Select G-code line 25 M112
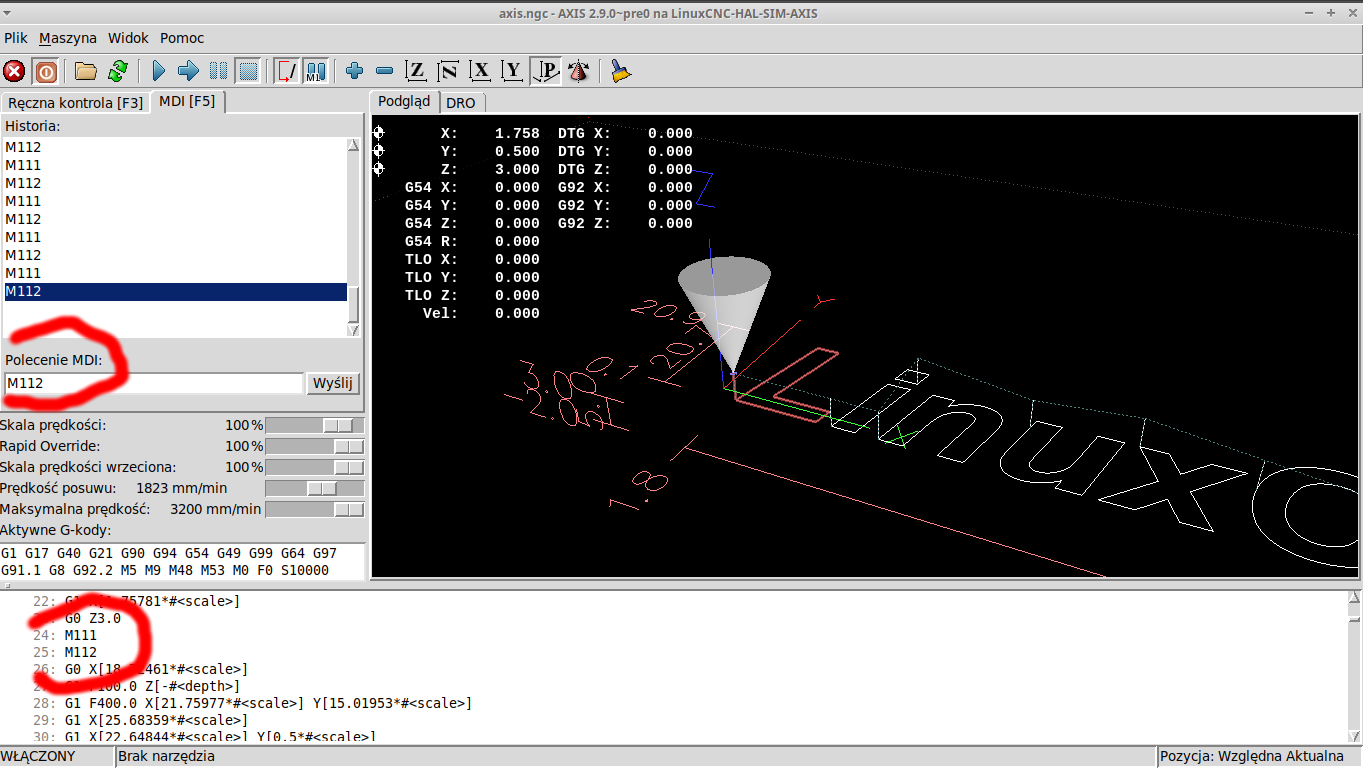 pyautogui.click(x=81, y=652)
